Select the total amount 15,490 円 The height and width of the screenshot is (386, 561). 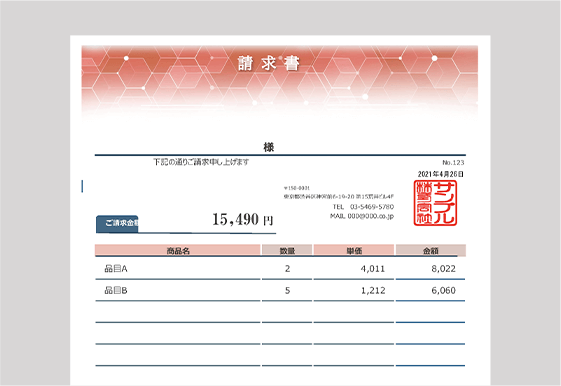243,219
